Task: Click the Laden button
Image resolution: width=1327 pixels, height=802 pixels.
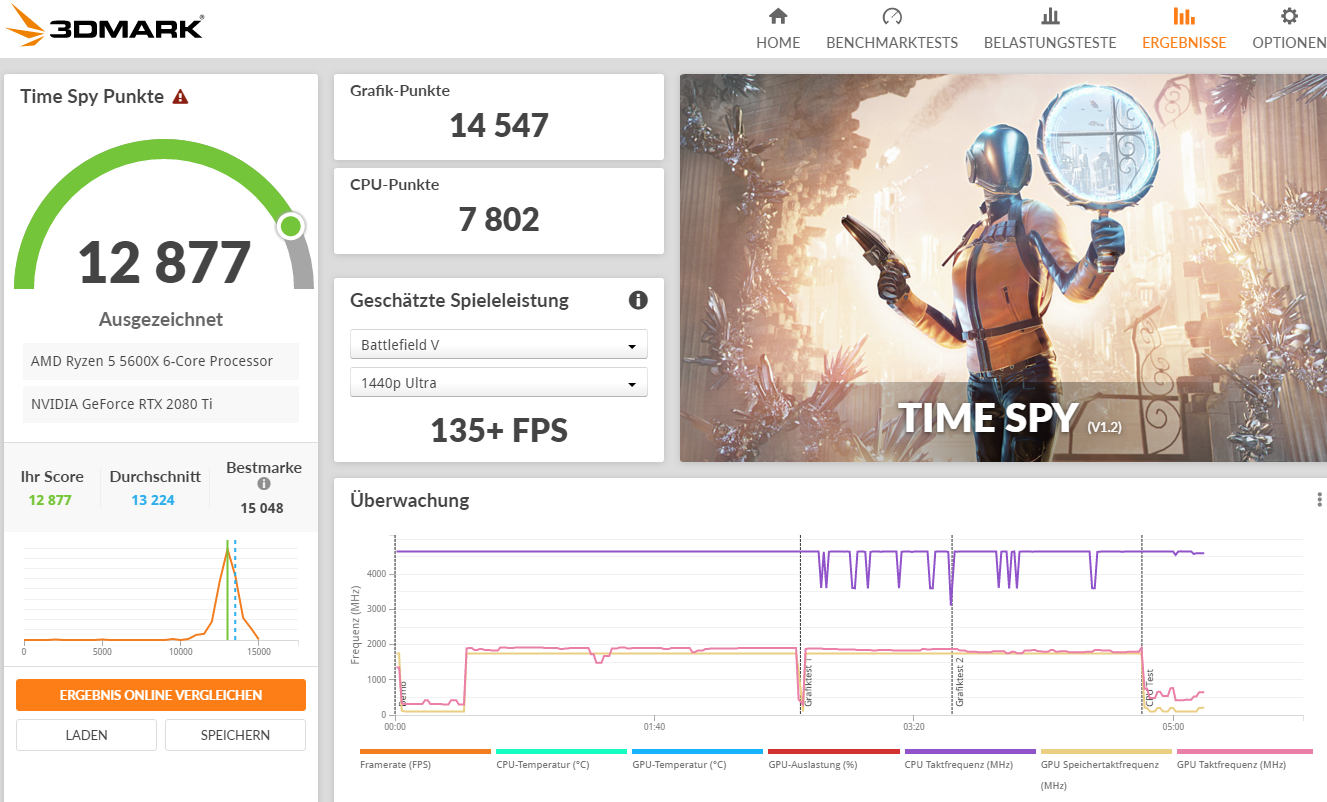Action: coord(86,735)
